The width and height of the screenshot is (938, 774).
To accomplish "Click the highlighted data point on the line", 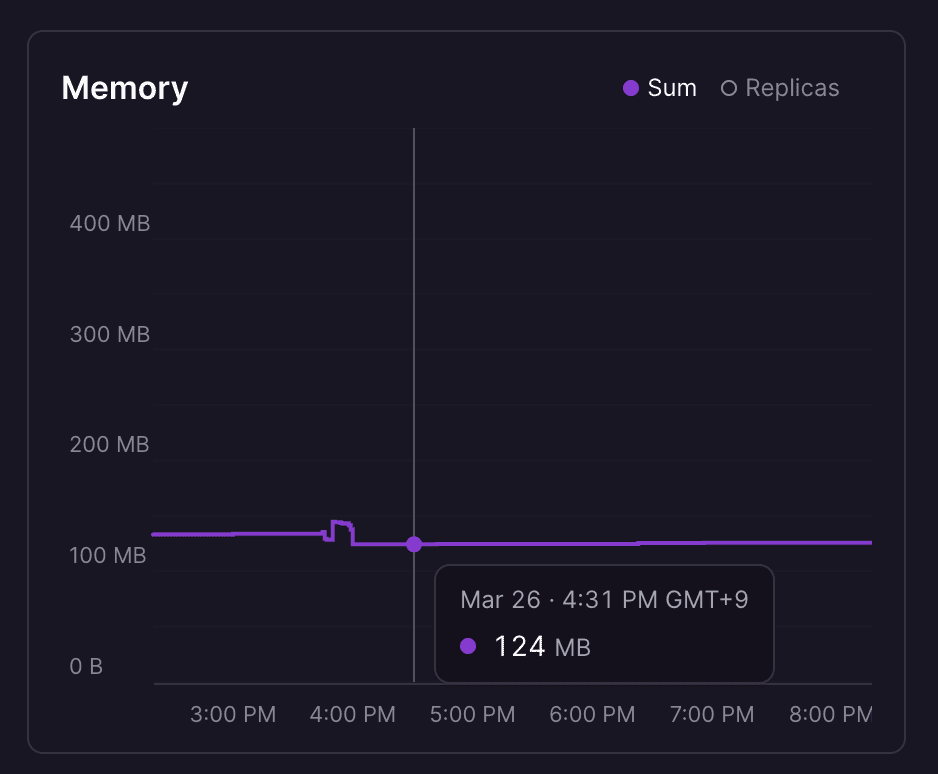I will tap(414, 544).
